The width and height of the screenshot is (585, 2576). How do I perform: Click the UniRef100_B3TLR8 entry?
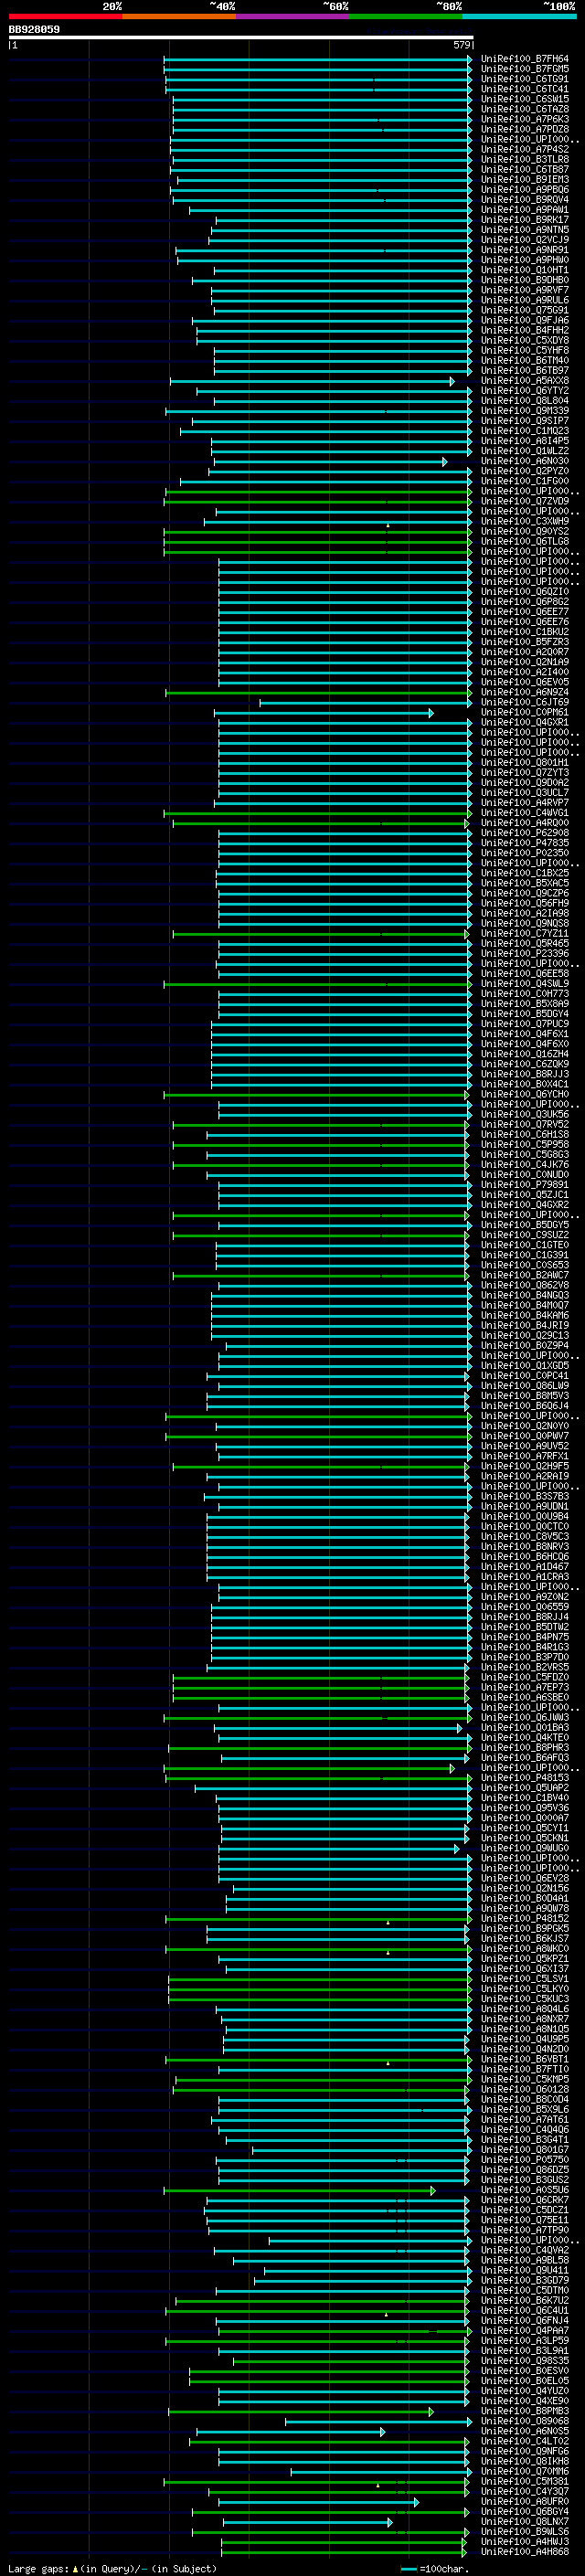click(525, 159)
